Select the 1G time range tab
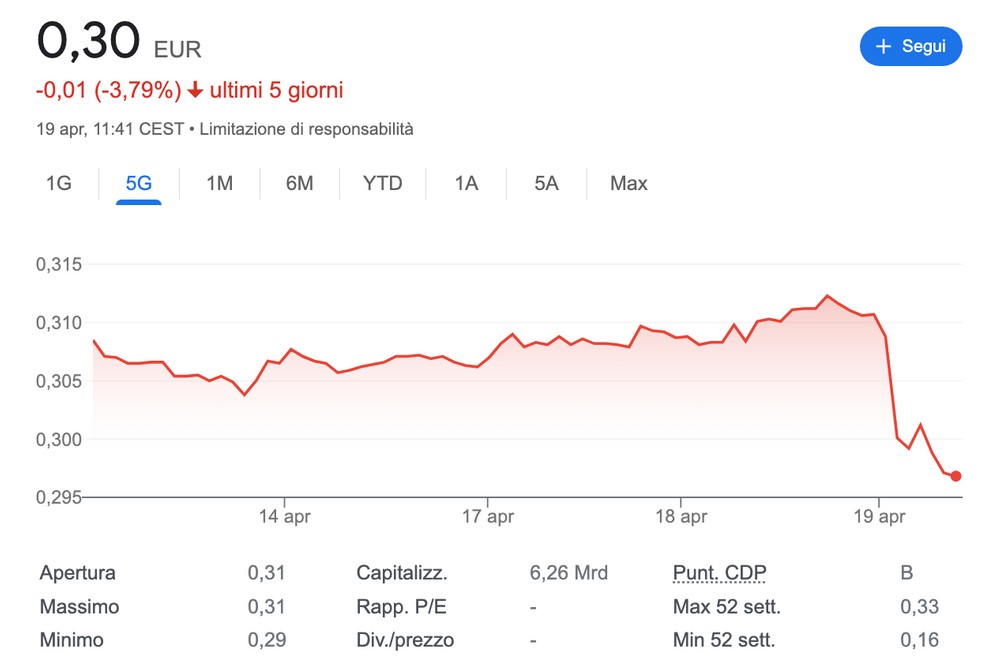This screenshot has width=1000, height=671. [59, 184]
